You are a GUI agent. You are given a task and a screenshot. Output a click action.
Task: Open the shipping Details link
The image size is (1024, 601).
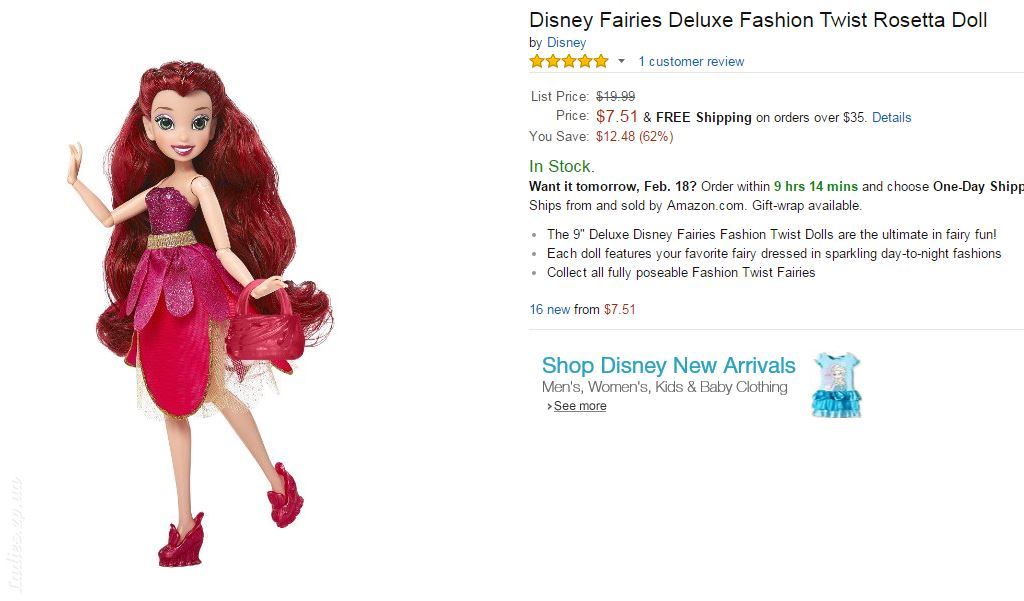coord(891,118)
